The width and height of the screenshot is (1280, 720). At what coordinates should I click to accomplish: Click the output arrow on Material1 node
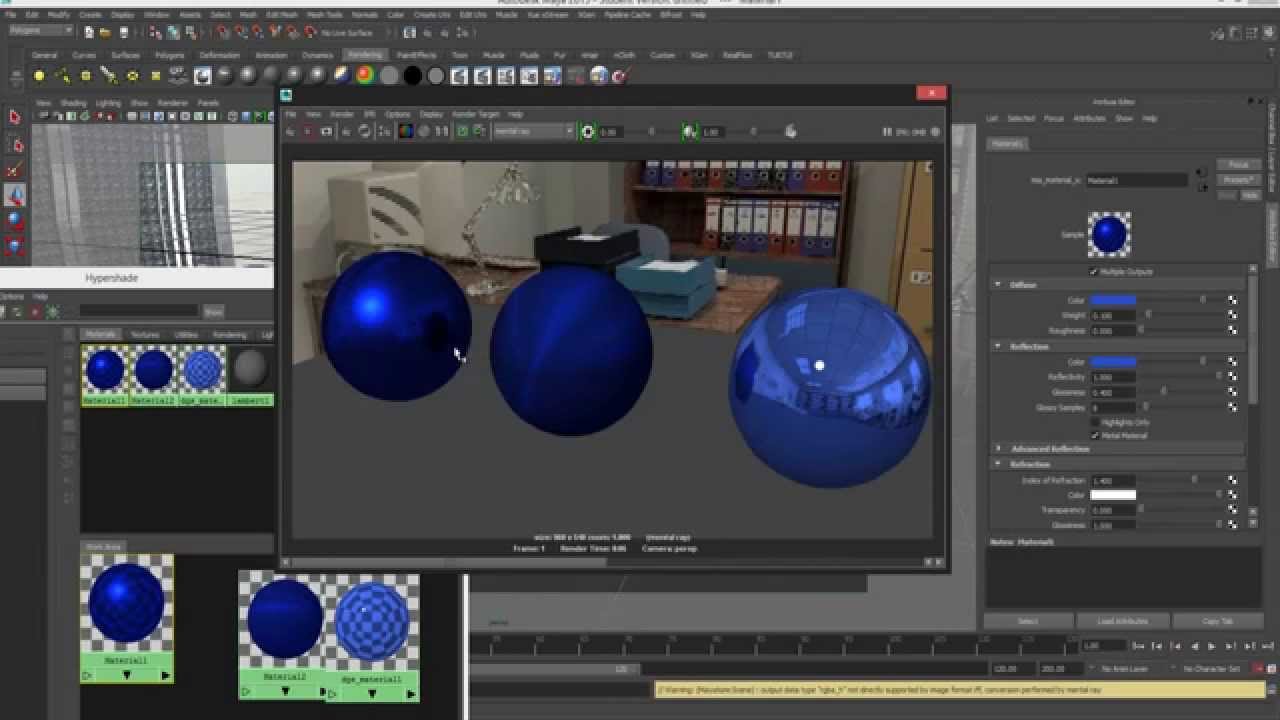166,675
